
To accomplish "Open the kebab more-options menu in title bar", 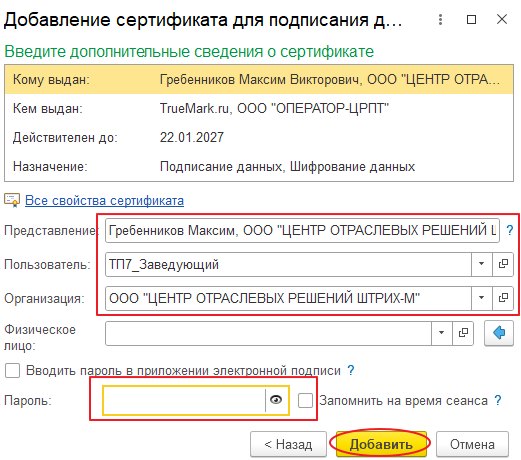I will point(440,20).
